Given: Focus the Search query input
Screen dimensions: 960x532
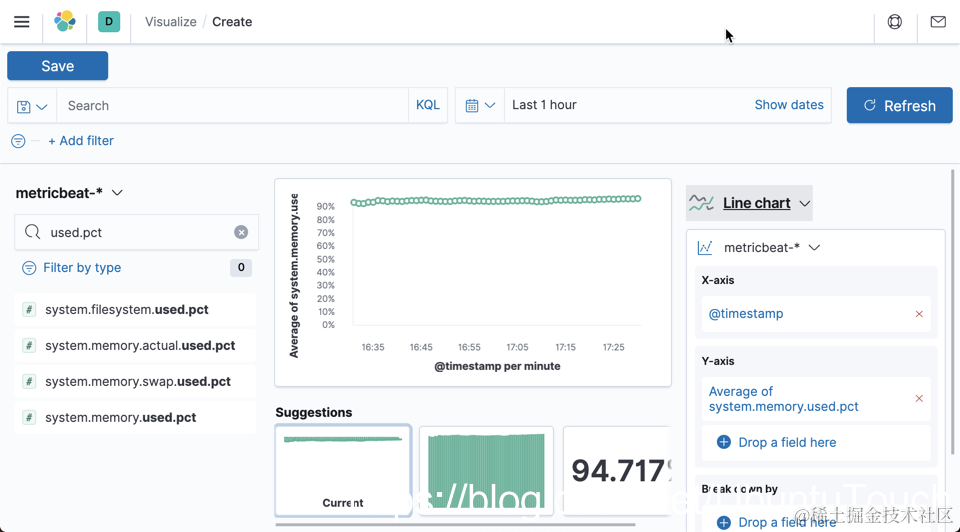Looking at the screenshot, I should pyautogui.click(x=232, y=105).
